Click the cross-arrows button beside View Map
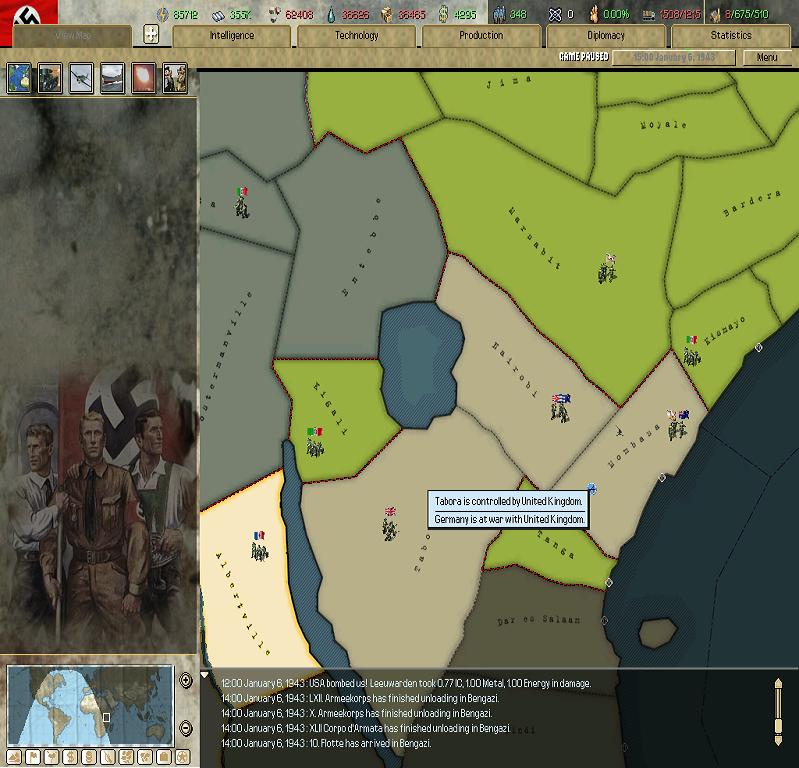Screen dimensions: 799x768 tap(151, 35)
